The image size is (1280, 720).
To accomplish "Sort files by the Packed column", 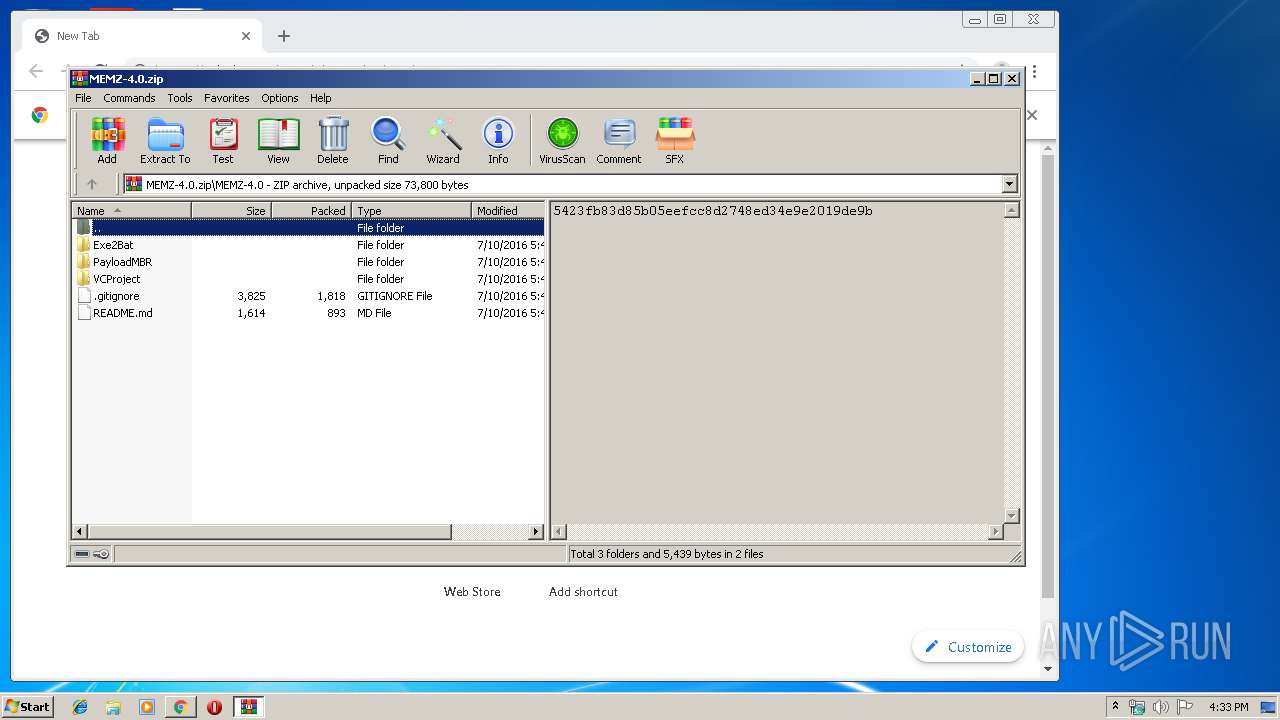I will pos(311,211).
